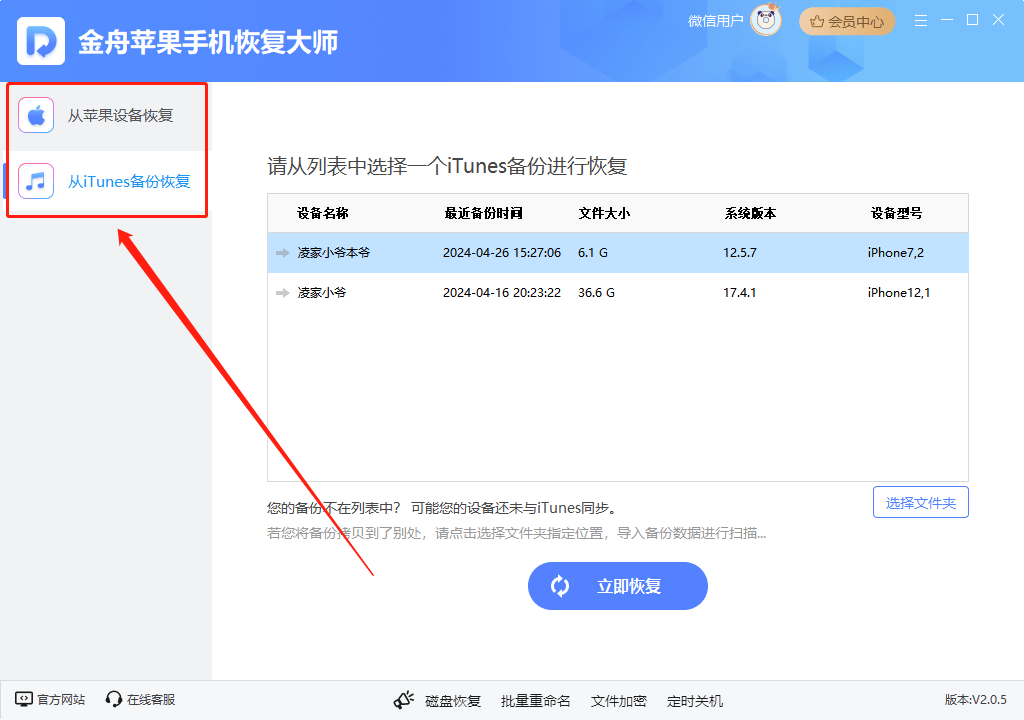This screenshot has width=1024, height=720.
Task: Select the Apple device recovery sidebar icon
Action: pos(35,114)
